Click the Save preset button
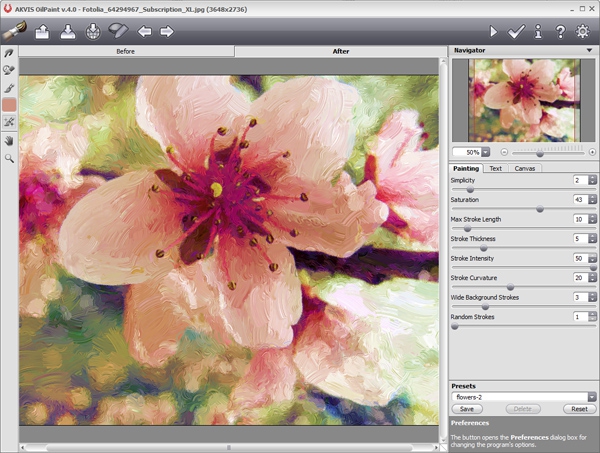600x453 pixels. 467,409
